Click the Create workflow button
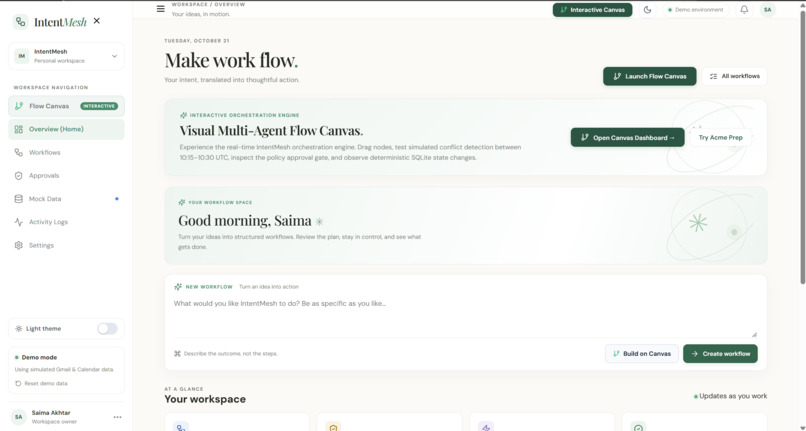 [720, 354]
